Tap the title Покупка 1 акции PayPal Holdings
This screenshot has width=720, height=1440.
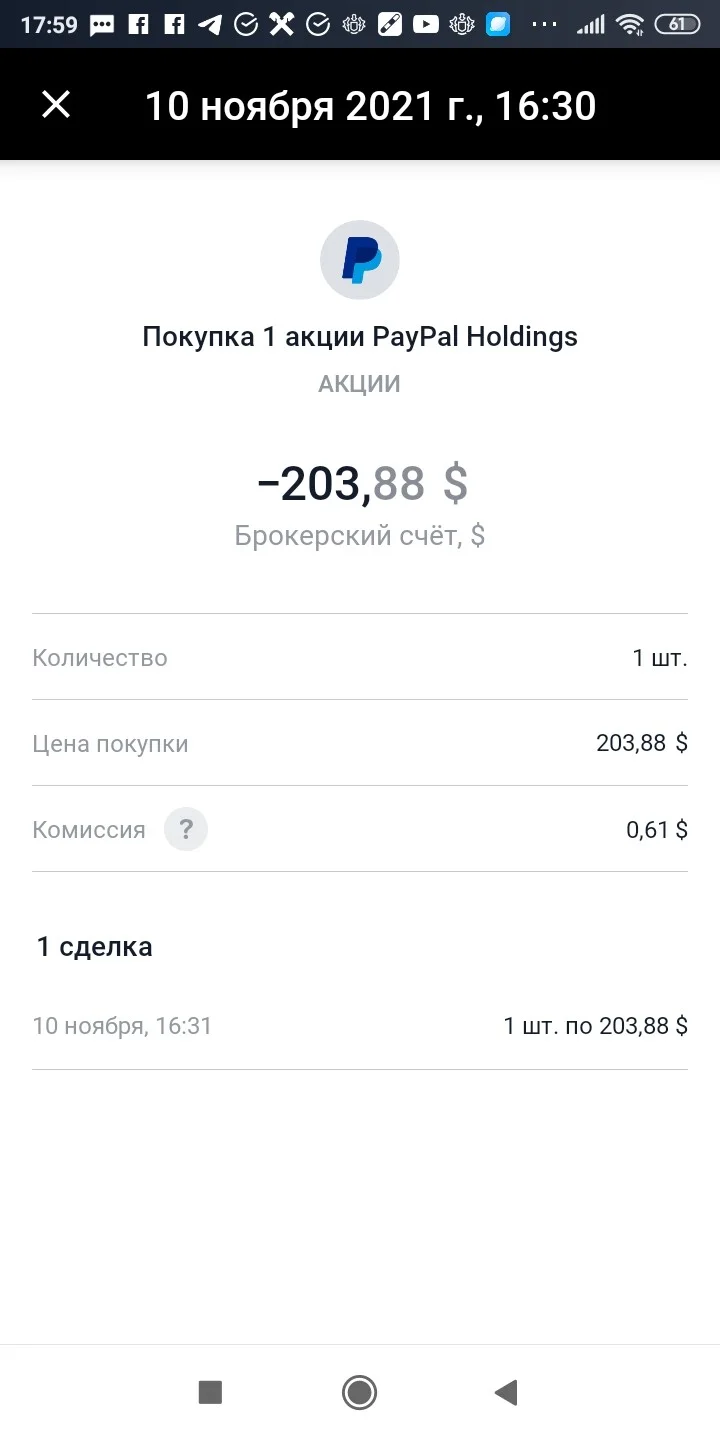tap(360, 337)
